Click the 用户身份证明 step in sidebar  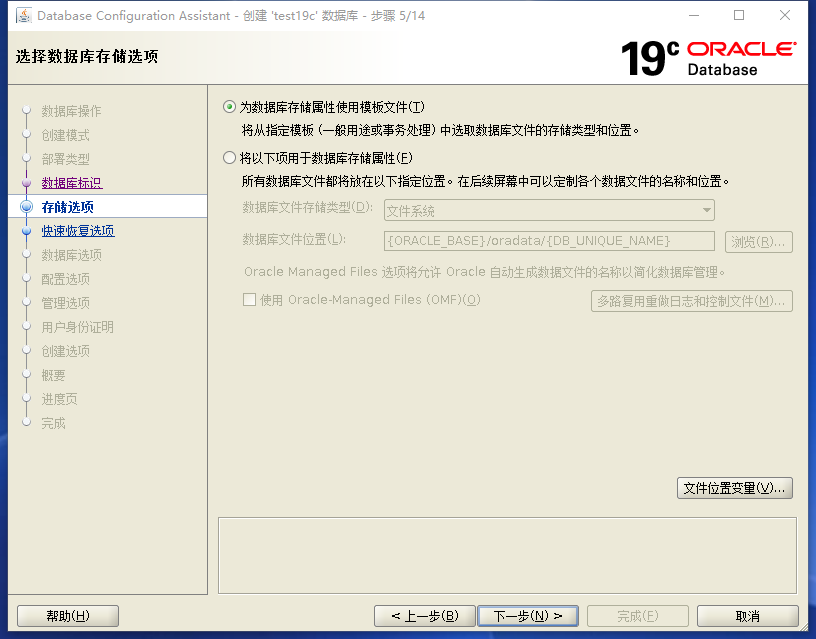point(77,327)
